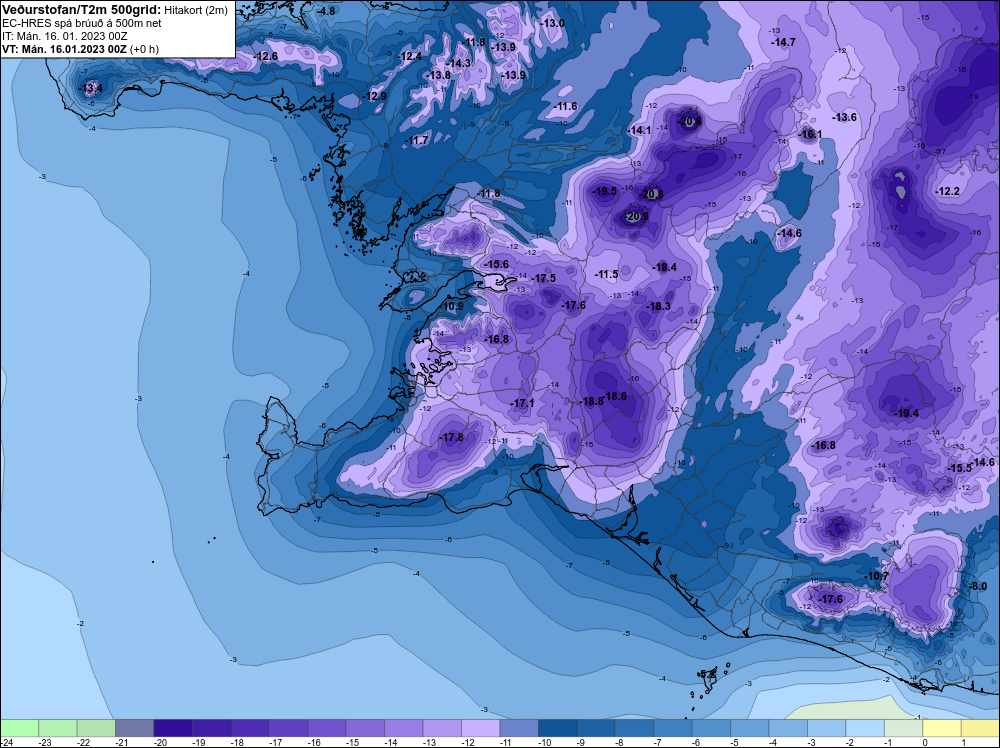Click the -13.6 temperature label
Image resolution: width=1000 pixels, height=748 pixels.
(x=844, y=117)
